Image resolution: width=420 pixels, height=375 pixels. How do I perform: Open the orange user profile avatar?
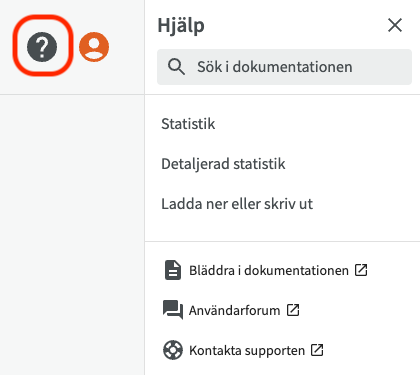click(94, 47)
